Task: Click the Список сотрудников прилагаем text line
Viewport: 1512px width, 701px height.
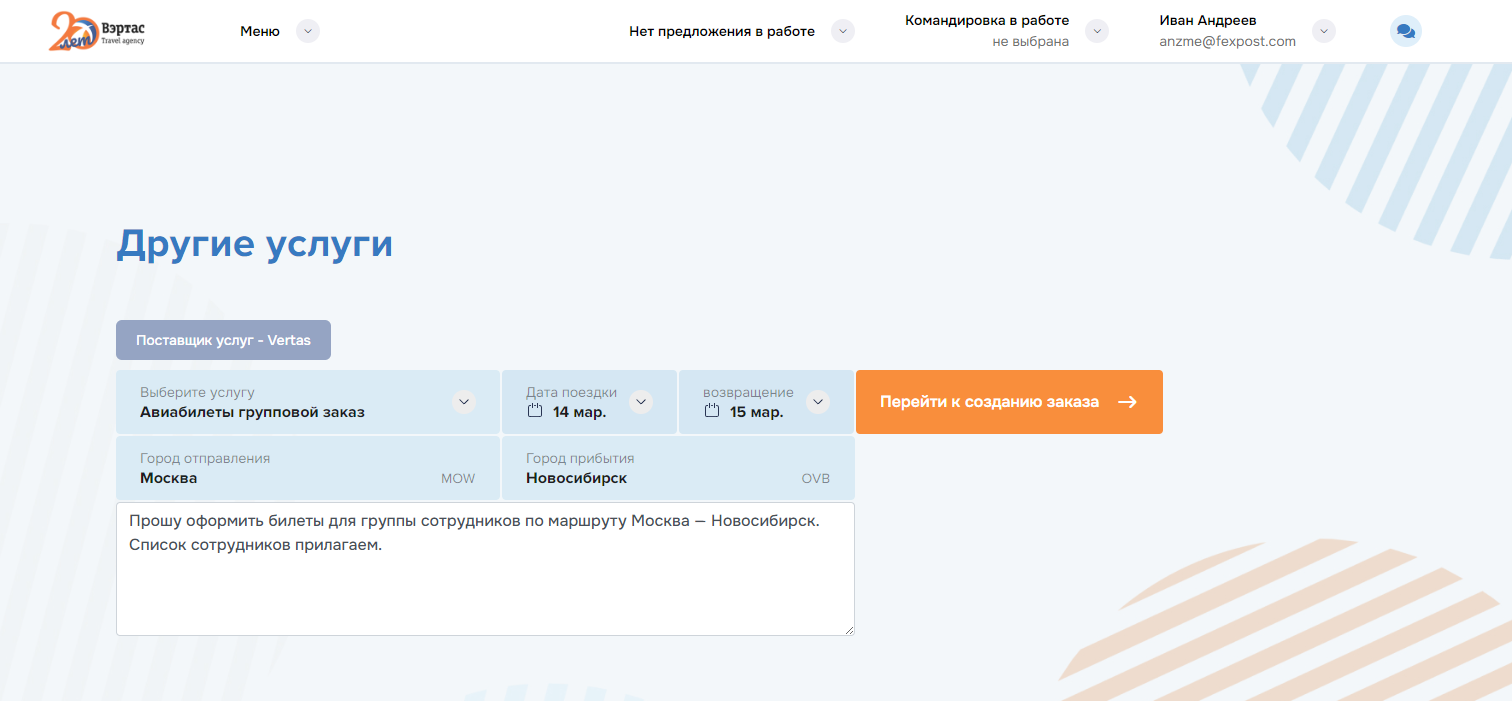Action: [x=256, y=546]
